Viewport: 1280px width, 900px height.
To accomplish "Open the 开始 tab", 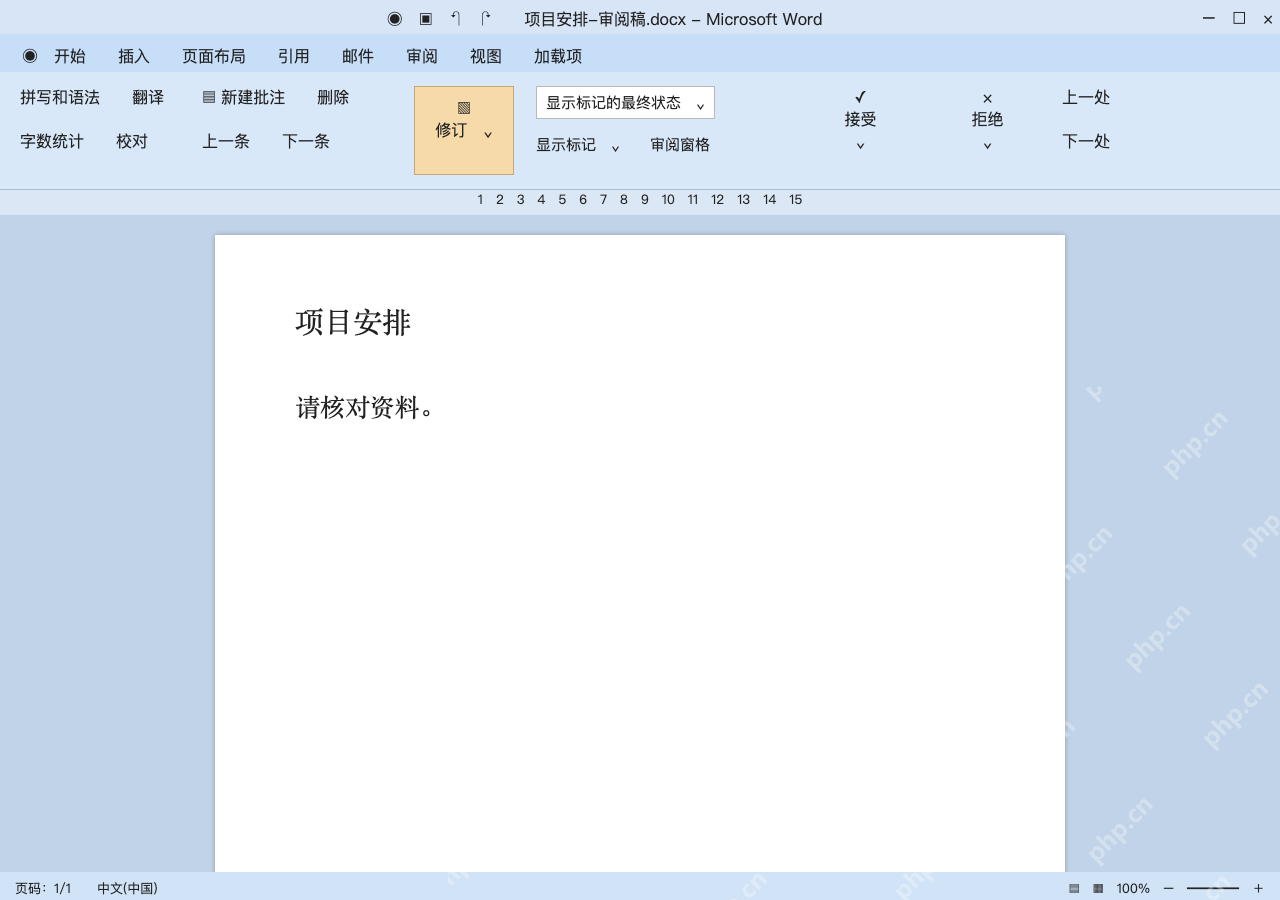I will (x=70, y=56).
